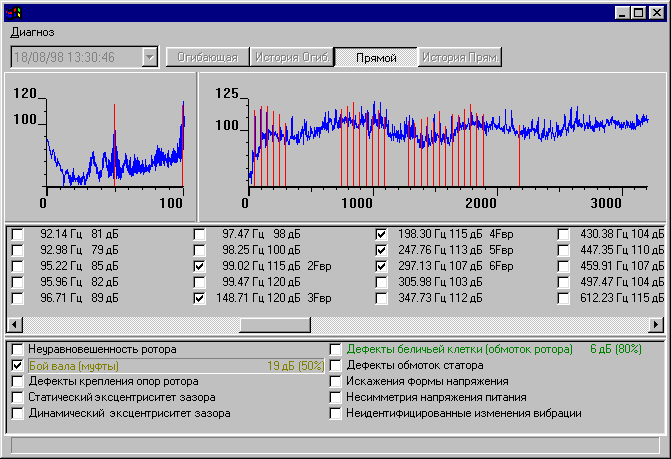Check the 447.35 Гц 110 дБ checkbox
This screenshot has width=671, height=459.
[564, 250]
